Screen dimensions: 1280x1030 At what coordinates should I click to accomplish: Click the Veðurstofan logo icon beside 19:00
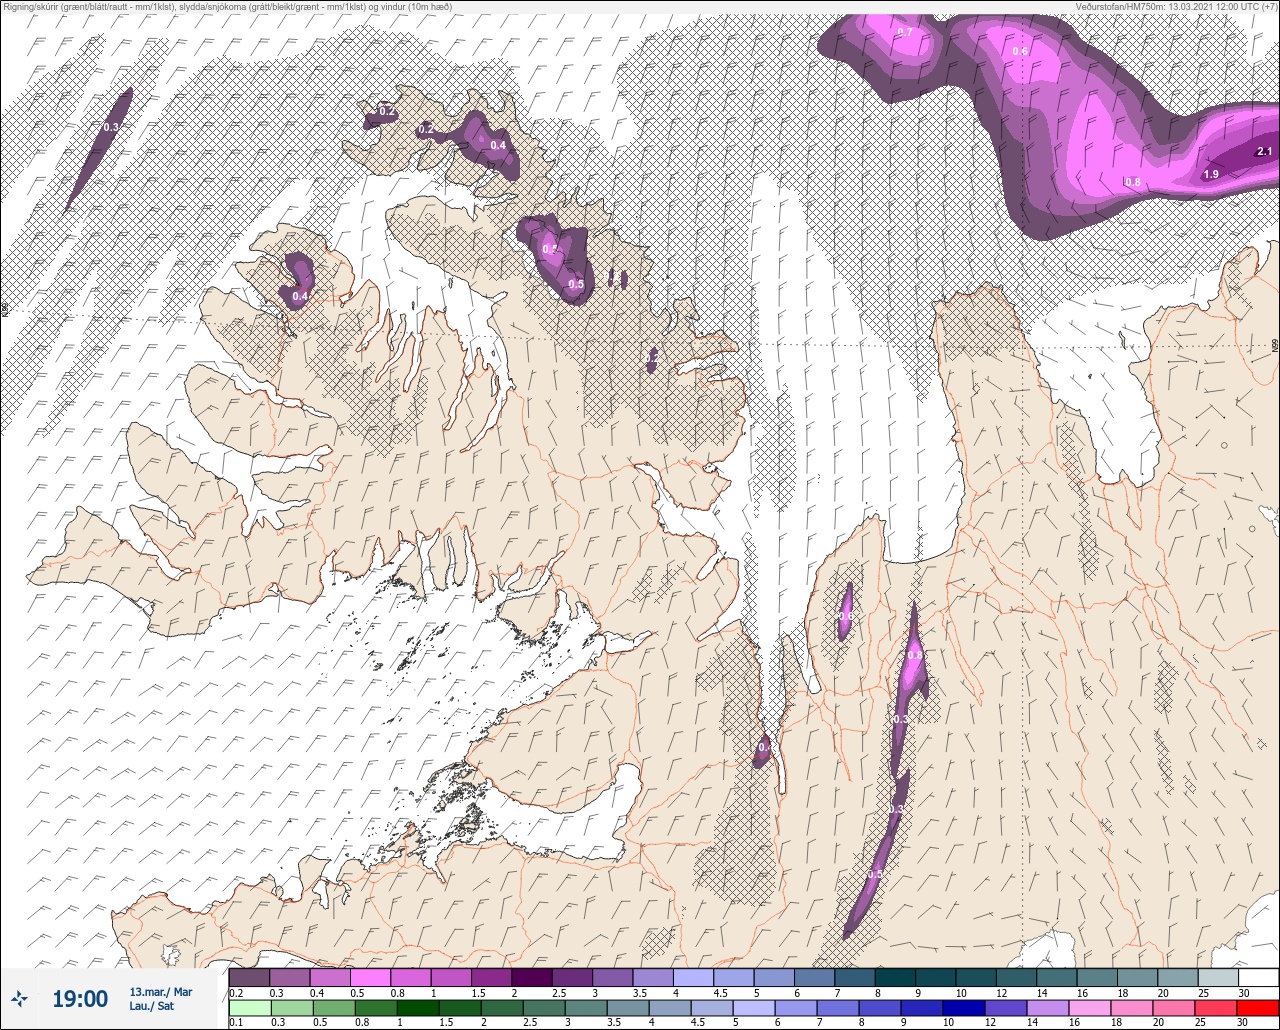click(20, 998)
